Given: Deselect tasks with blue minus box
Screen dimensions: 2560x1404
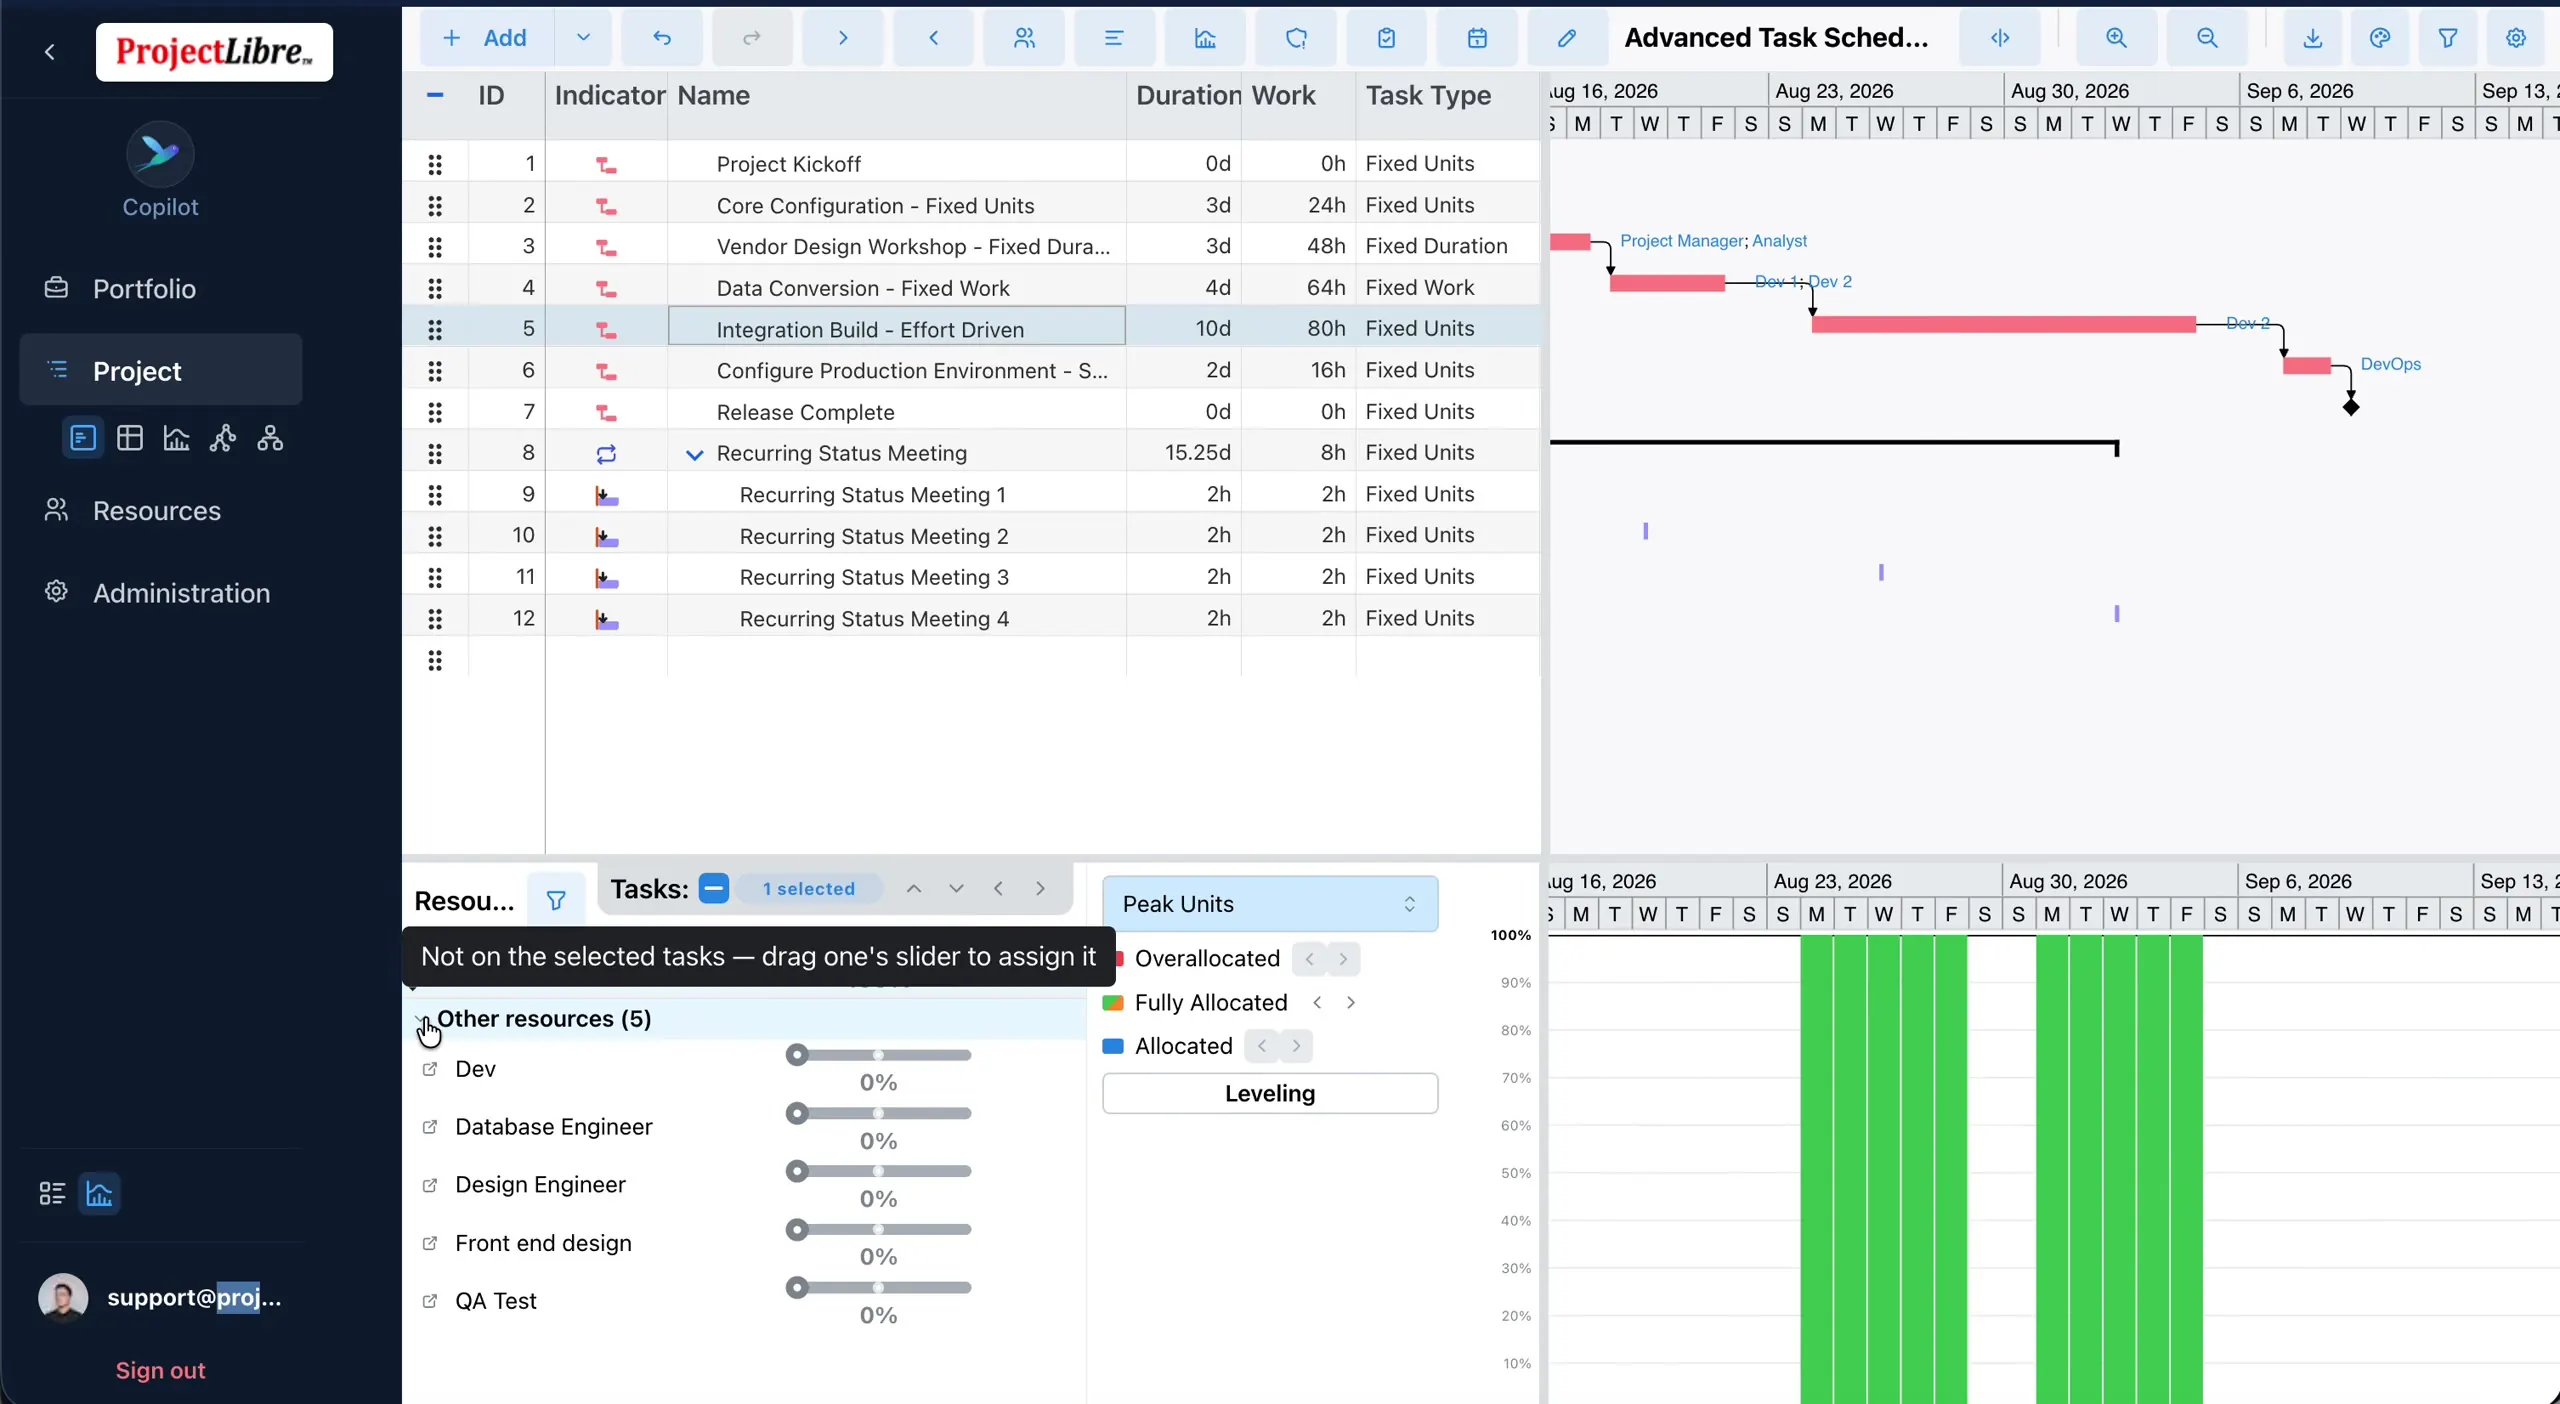Looking at the screenshot, I should [714, 888].
